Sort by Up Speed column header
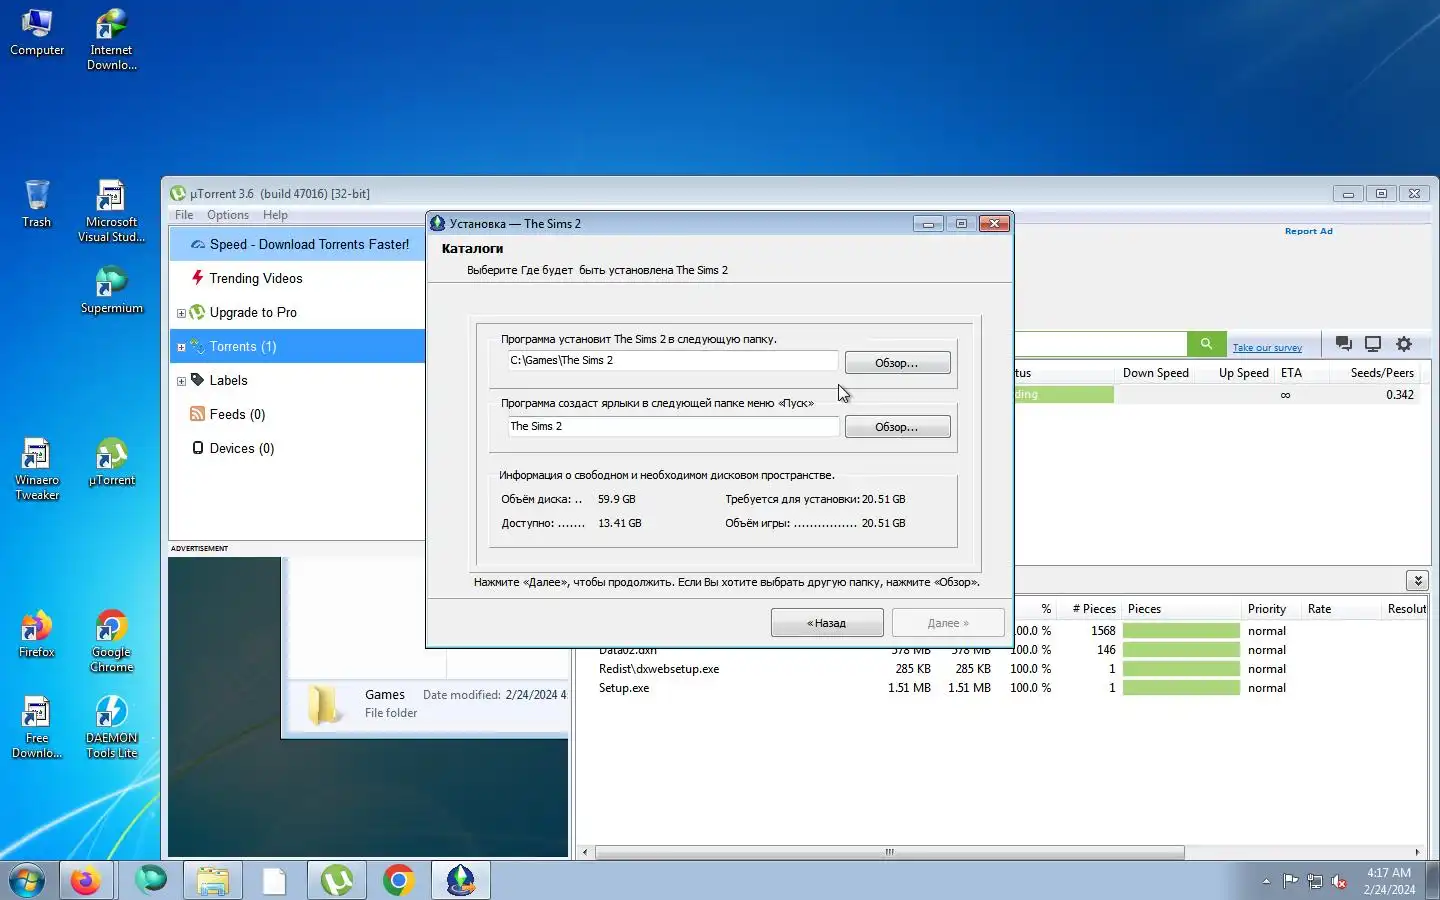Image resolution: width=1440 pixels, height=900 pixels. click(1243, 373)
